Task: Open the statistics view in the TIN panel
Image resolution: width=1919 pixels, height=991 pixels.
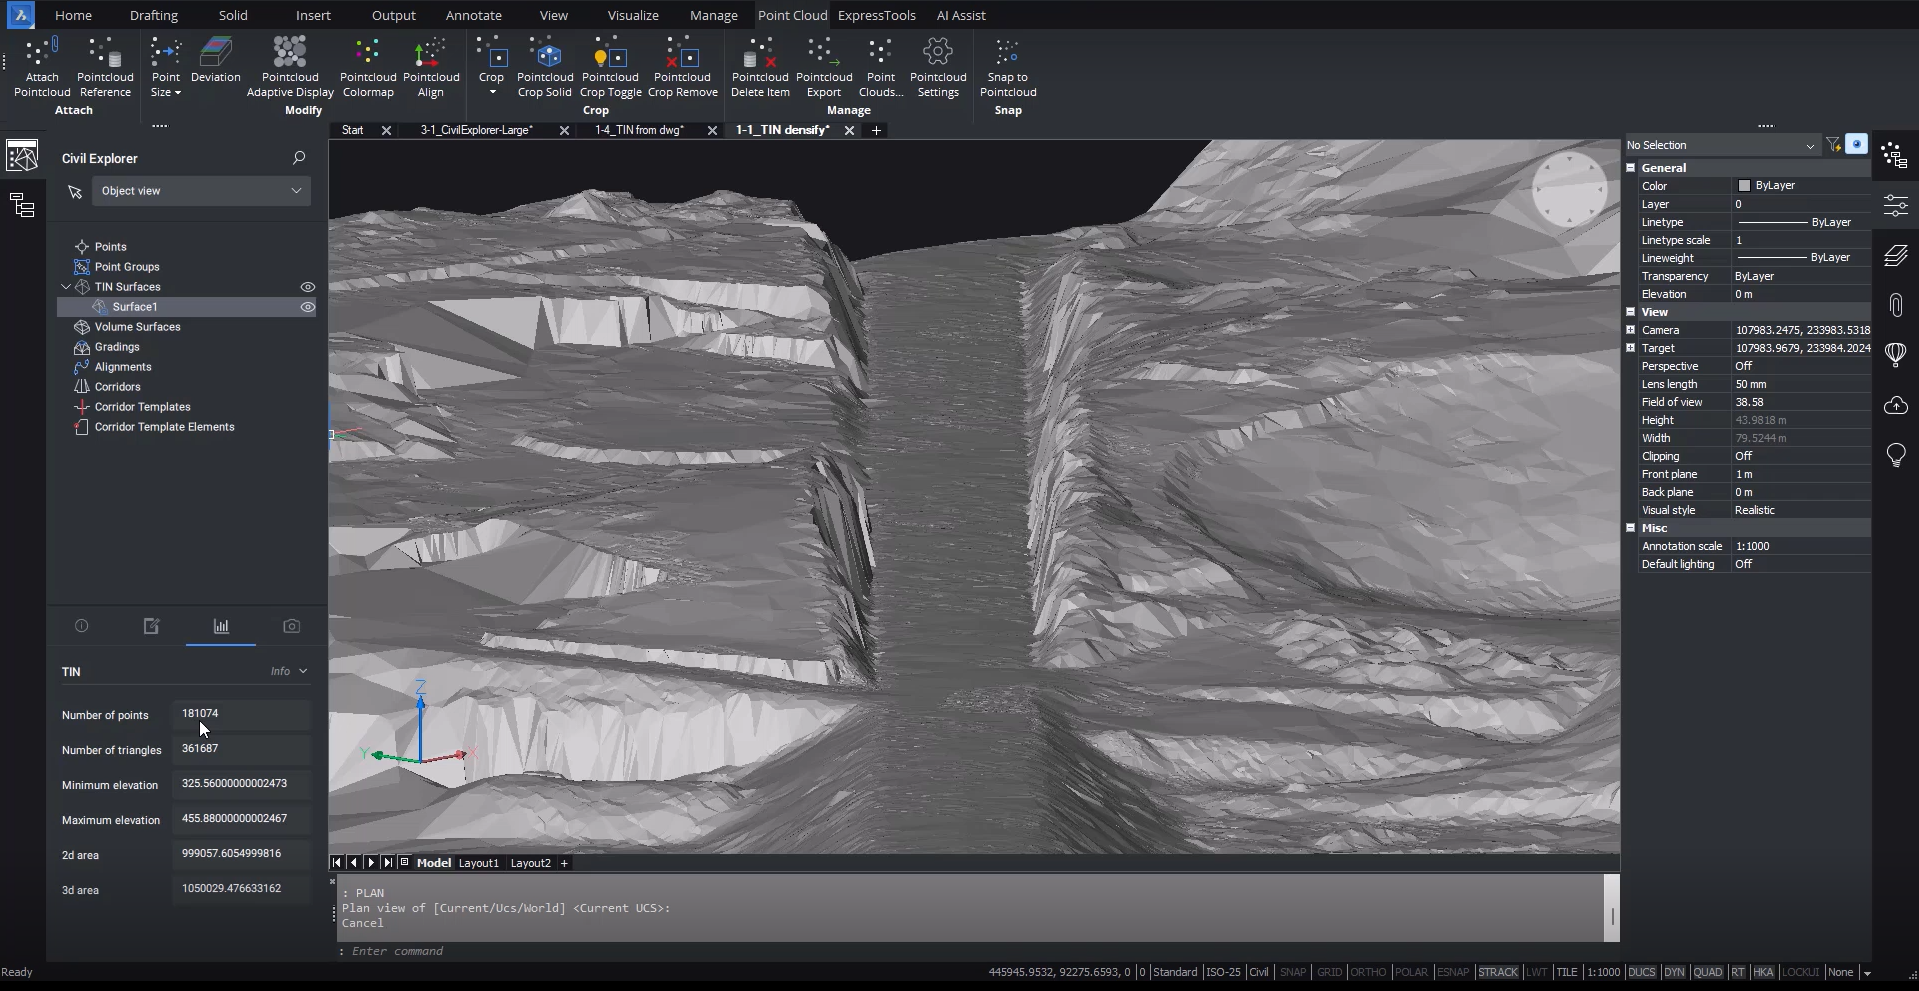Action: 220,627
